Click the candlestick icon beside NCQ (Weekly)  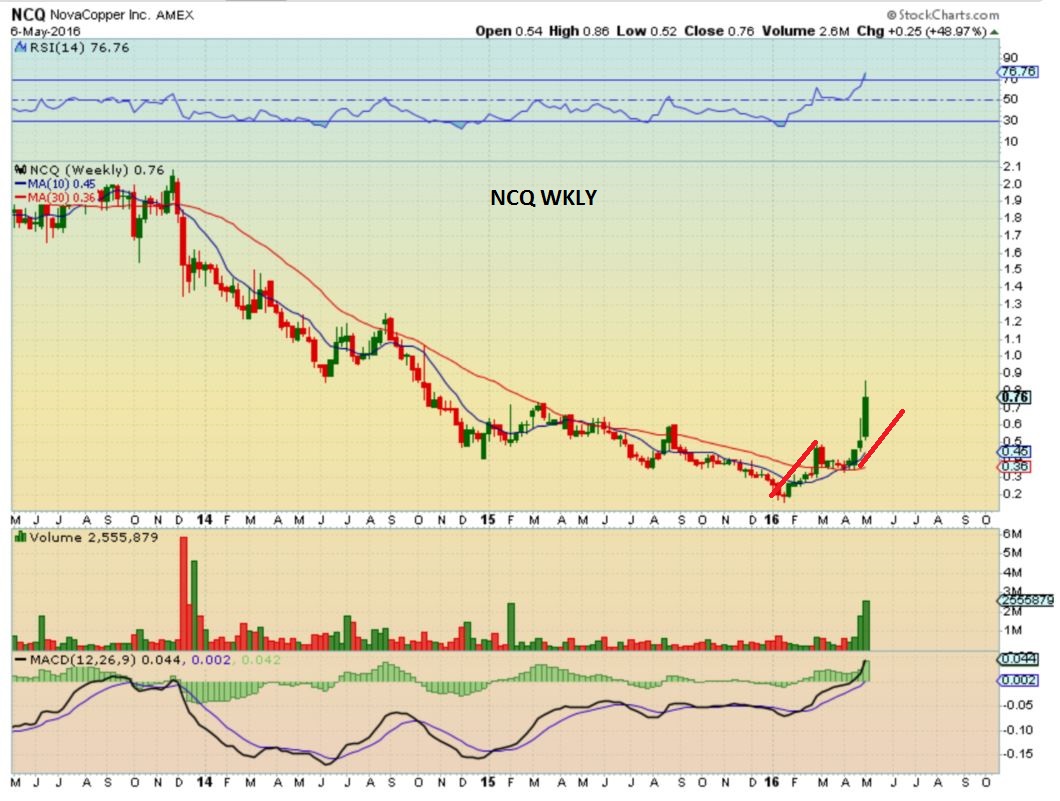[x=20, y=170]
